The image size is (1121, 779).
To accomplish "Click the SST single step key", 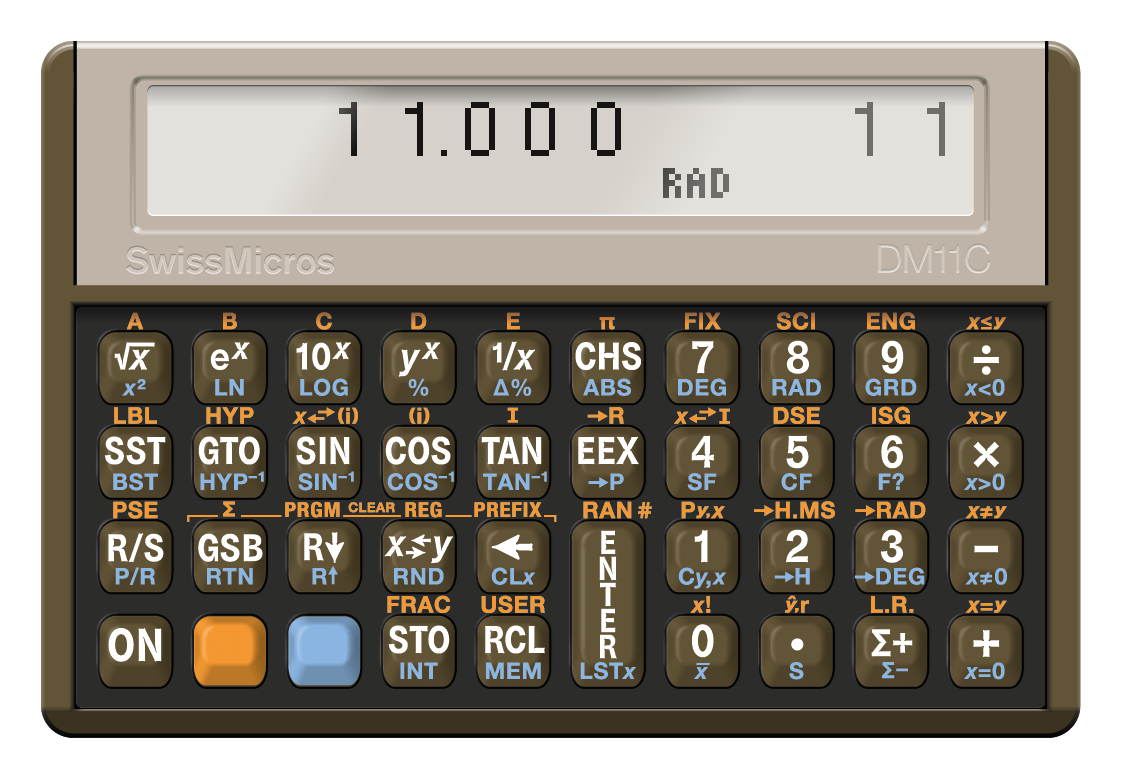I will tap(135, 462).
